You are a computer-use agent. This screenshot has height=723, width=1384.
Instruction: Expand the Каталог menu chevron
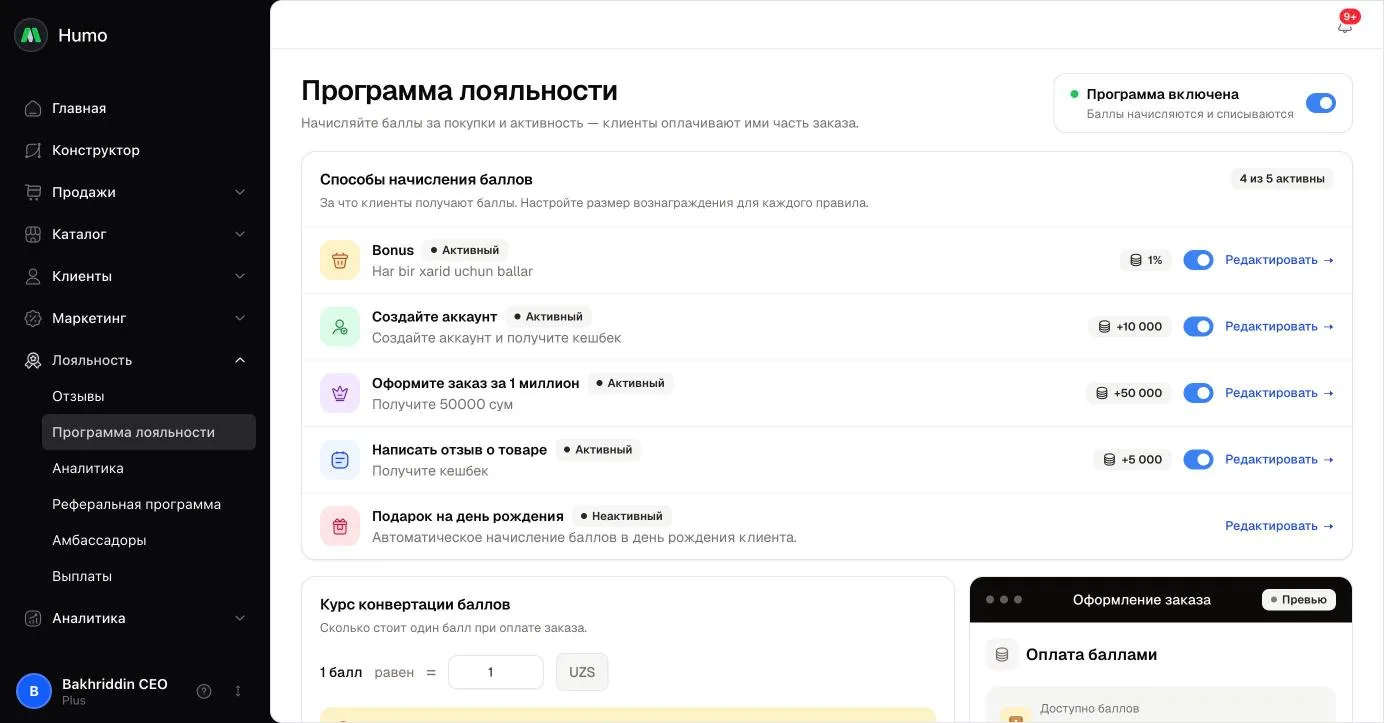tap(240, 234)
